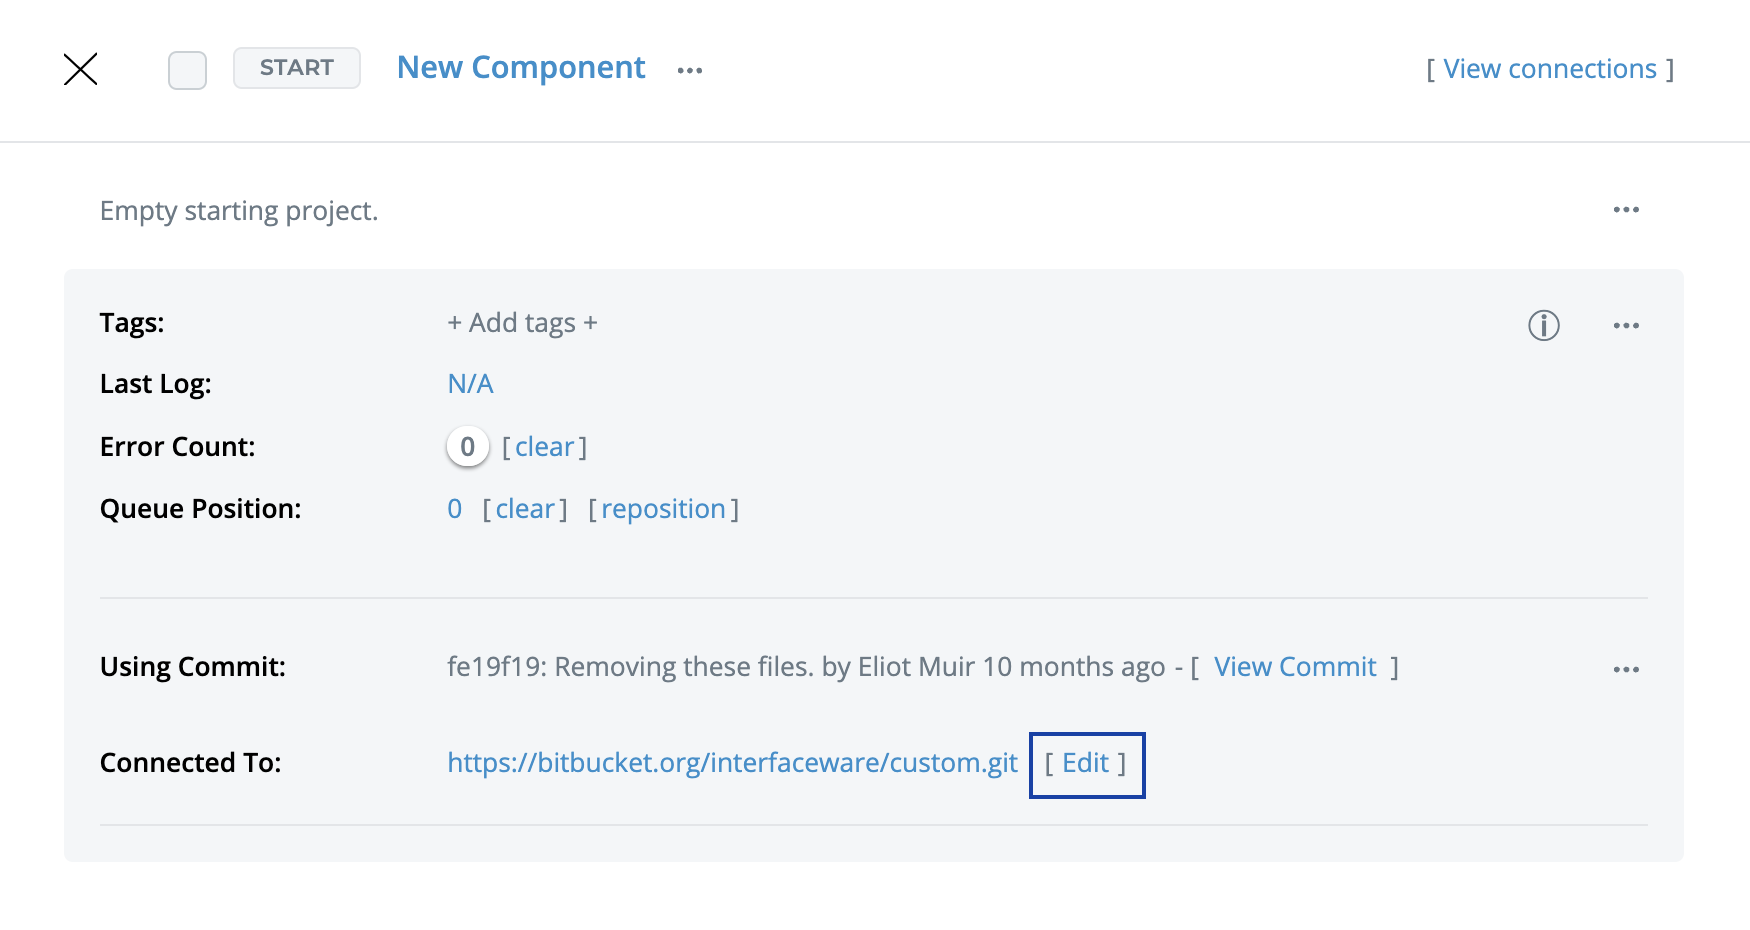Click the New Component title

[520, 67]
